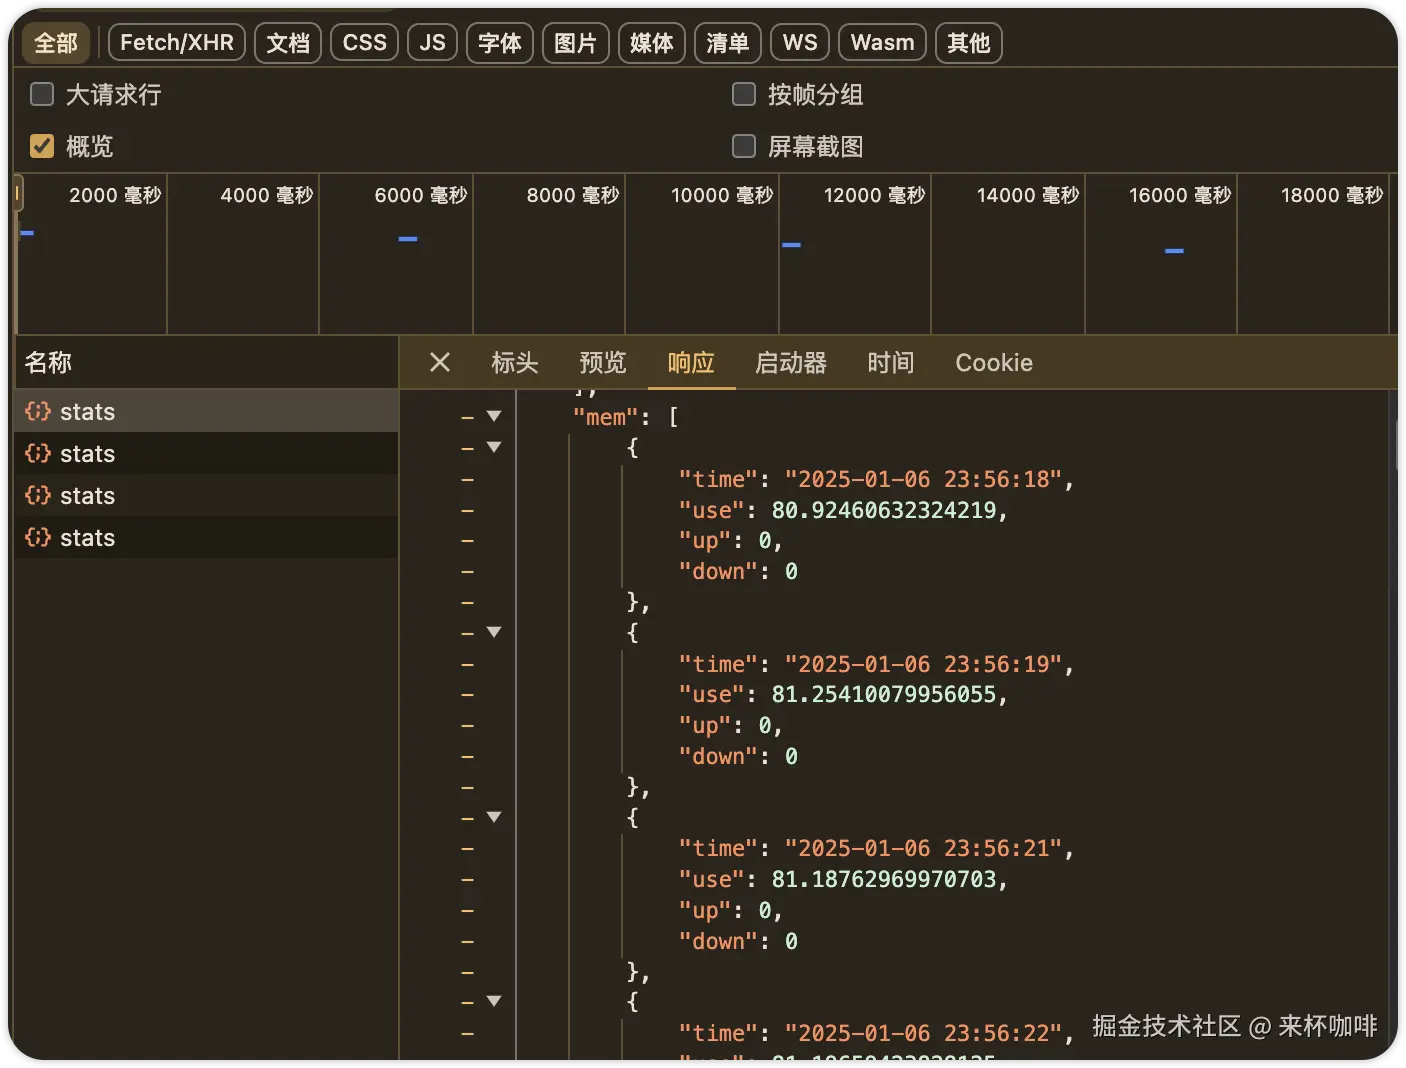Click the 名称 column header
1406x1068 pixels.
[48, 362]
